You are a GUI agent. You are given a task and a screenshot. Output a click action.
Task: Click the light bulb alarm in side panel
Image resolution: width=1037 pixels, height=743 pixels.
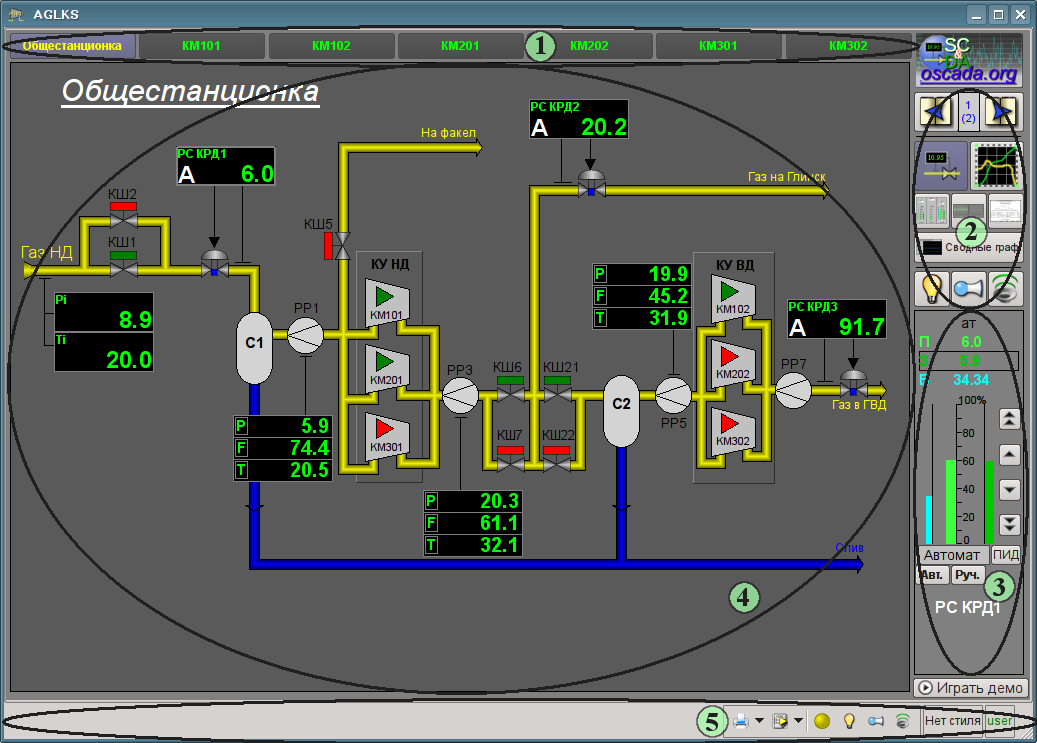932,288
